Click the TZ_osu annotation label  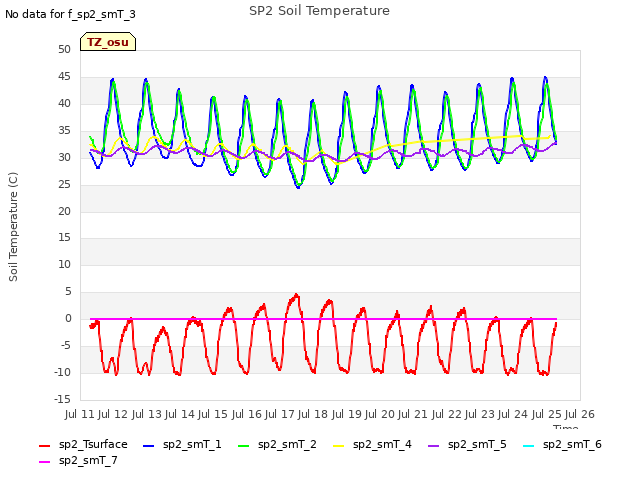108,42
